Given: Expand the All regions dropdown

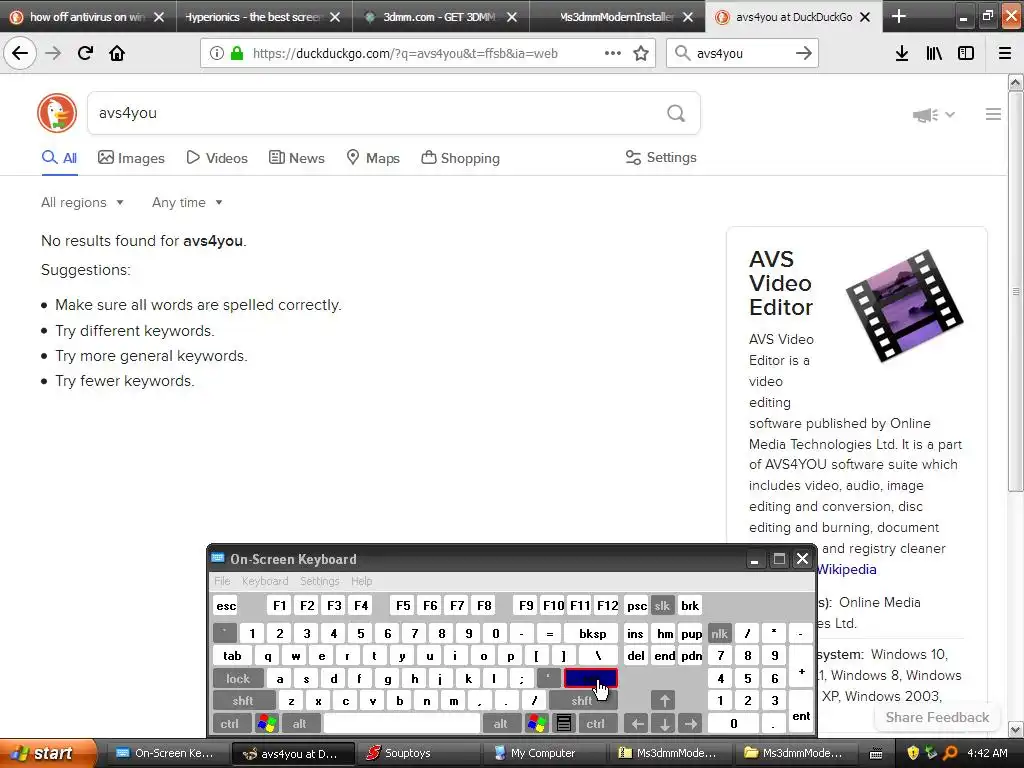Looking at the screenshot, I should tap(82, 202).
